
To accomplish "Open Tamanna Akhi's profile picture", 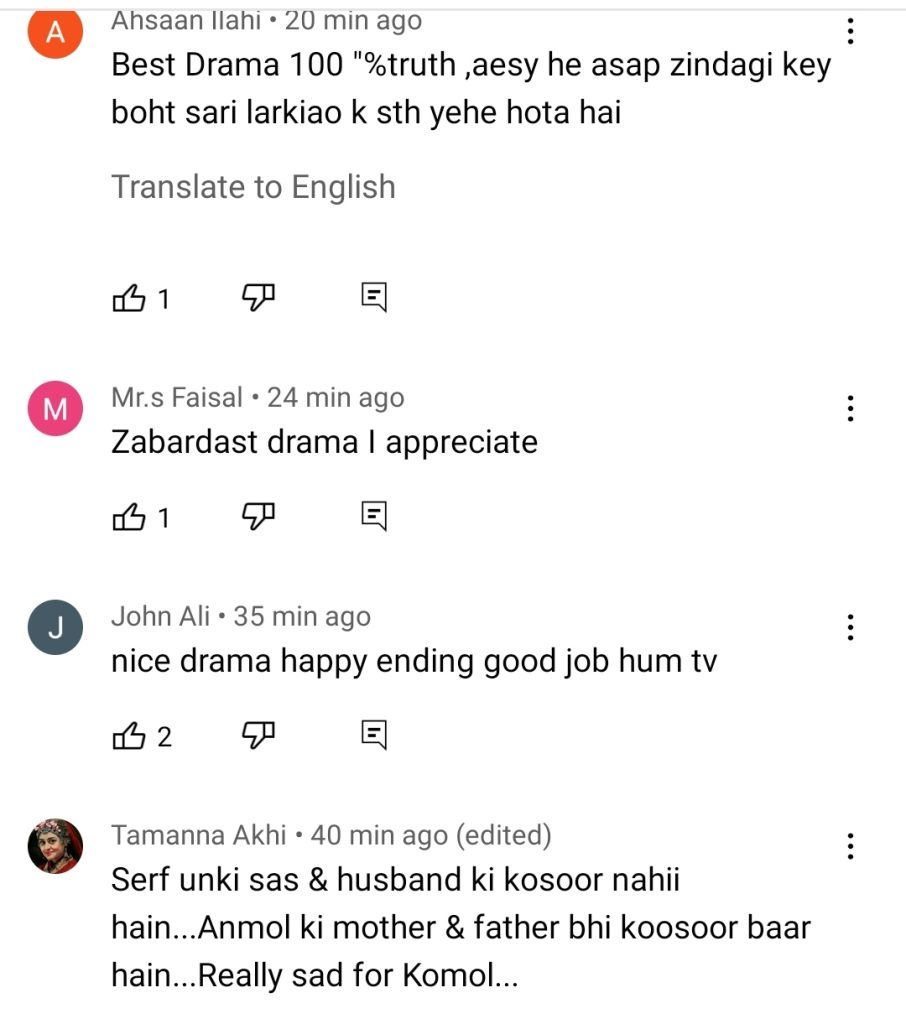I will (x=56, y=846).
